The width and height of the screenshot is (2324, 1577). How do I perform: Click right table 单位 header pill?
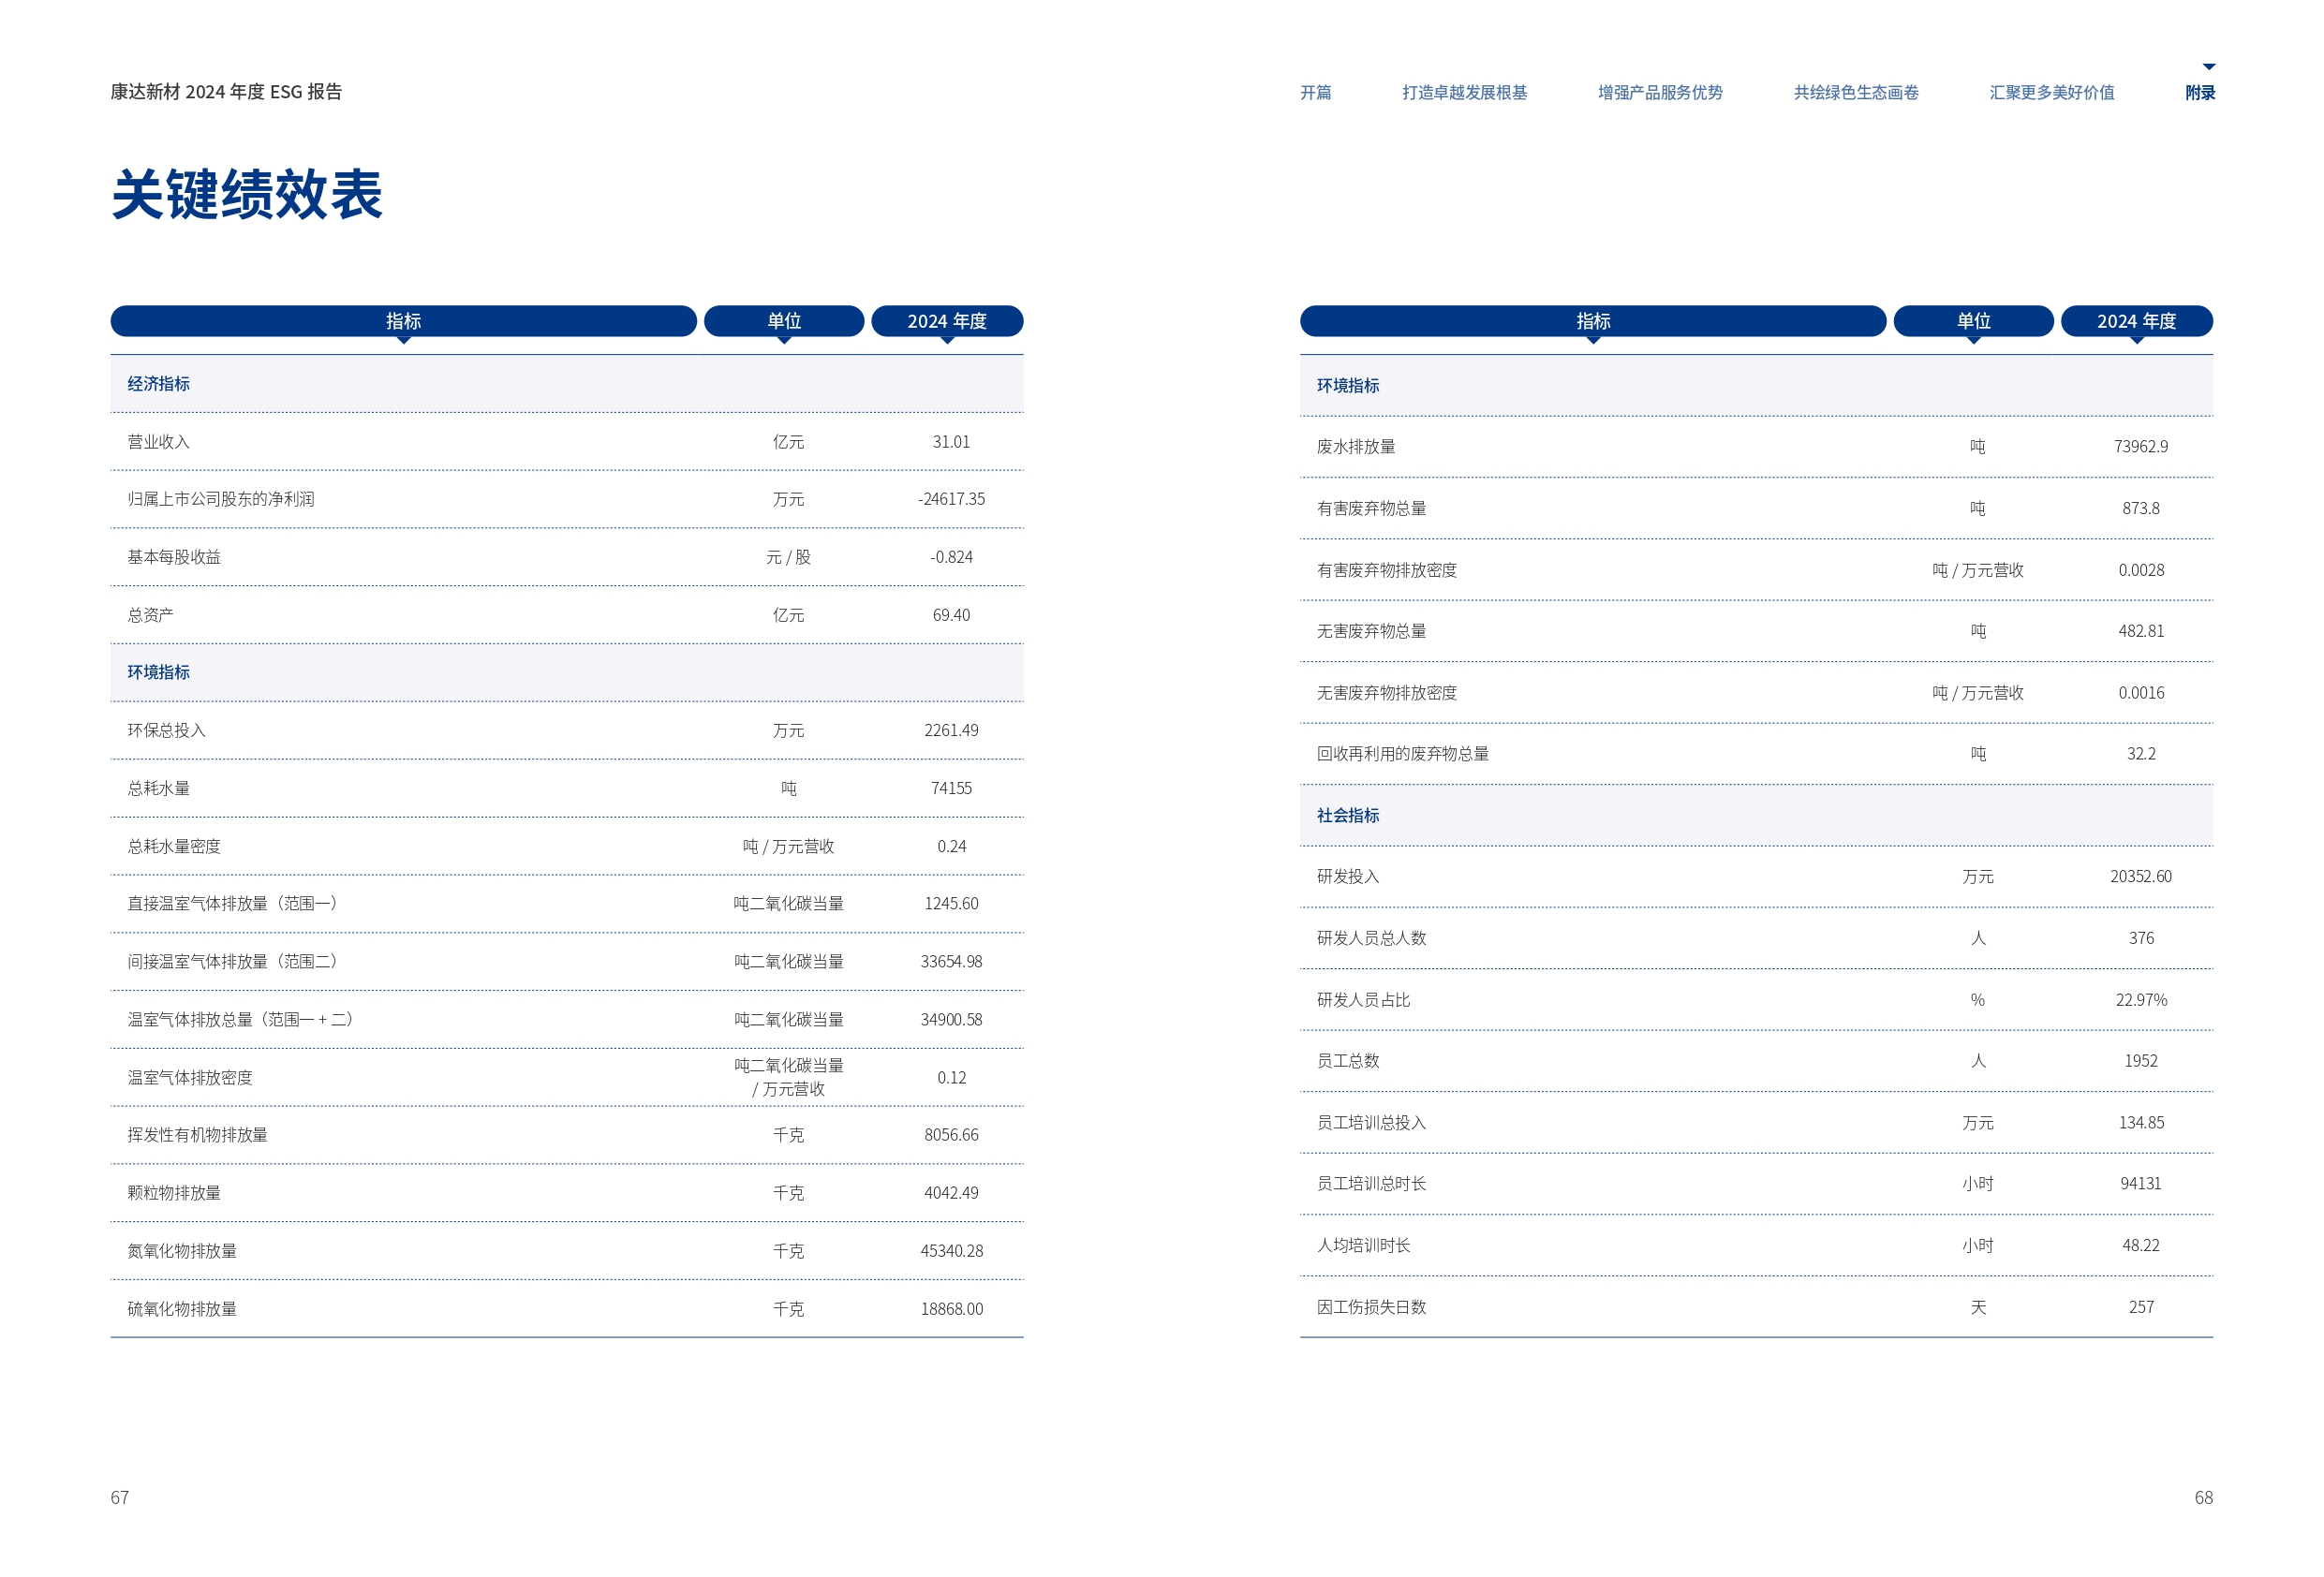click(1973, 321)
